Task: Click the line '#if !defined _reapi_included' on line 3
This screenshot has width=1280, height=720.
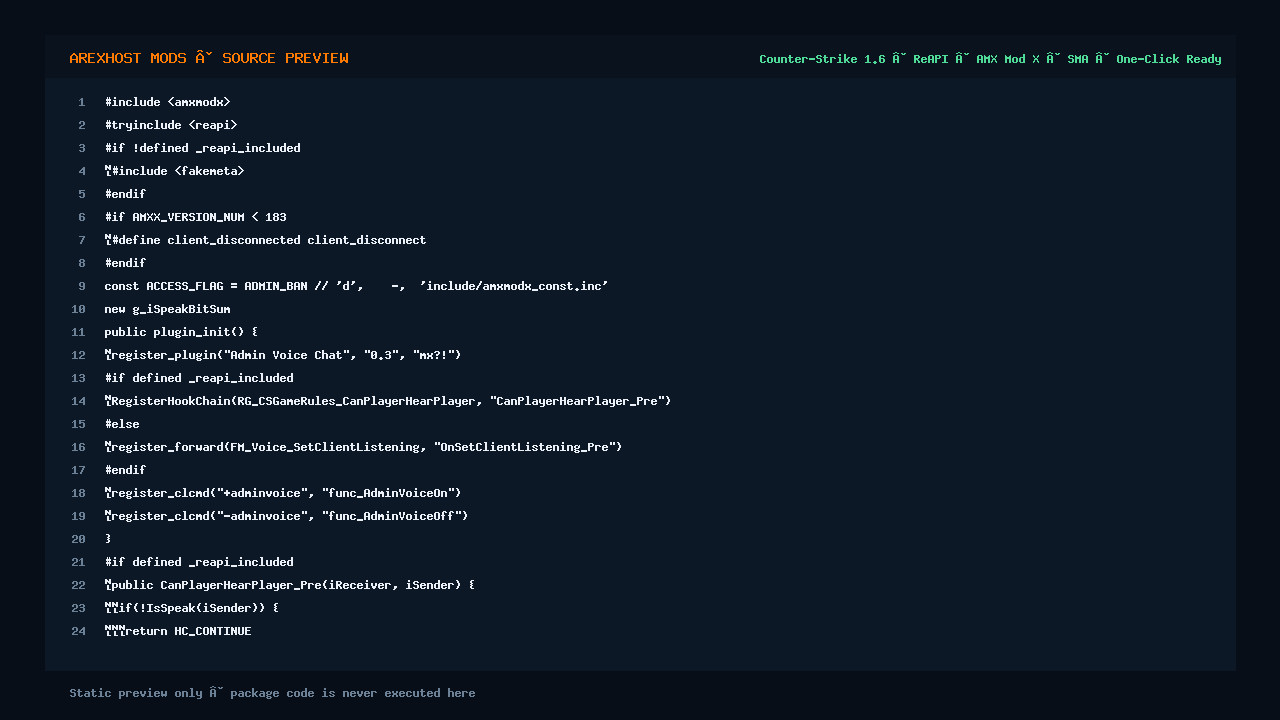Action: [x=202, y=148]
